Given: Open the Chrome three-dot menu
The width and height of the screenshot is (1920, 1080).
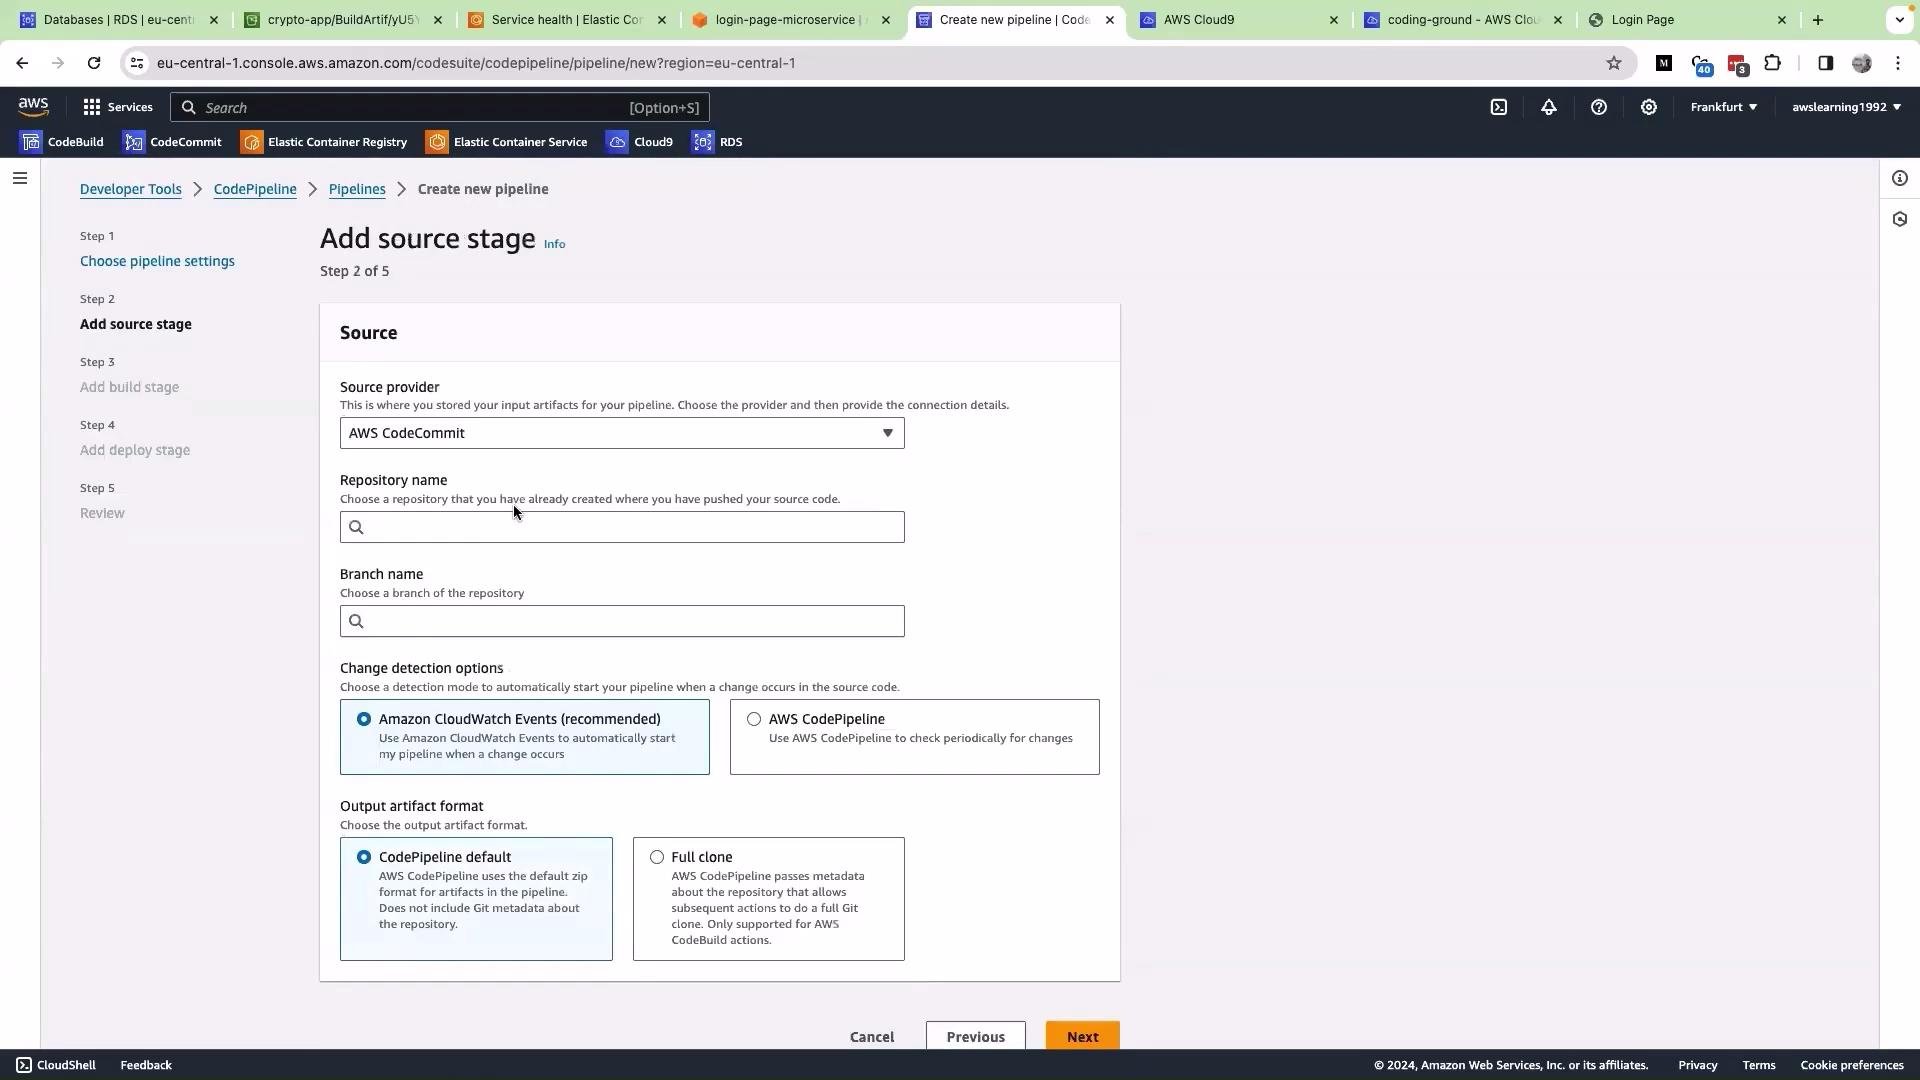Looking at the screenshot, I should (x=1898, y=63).
